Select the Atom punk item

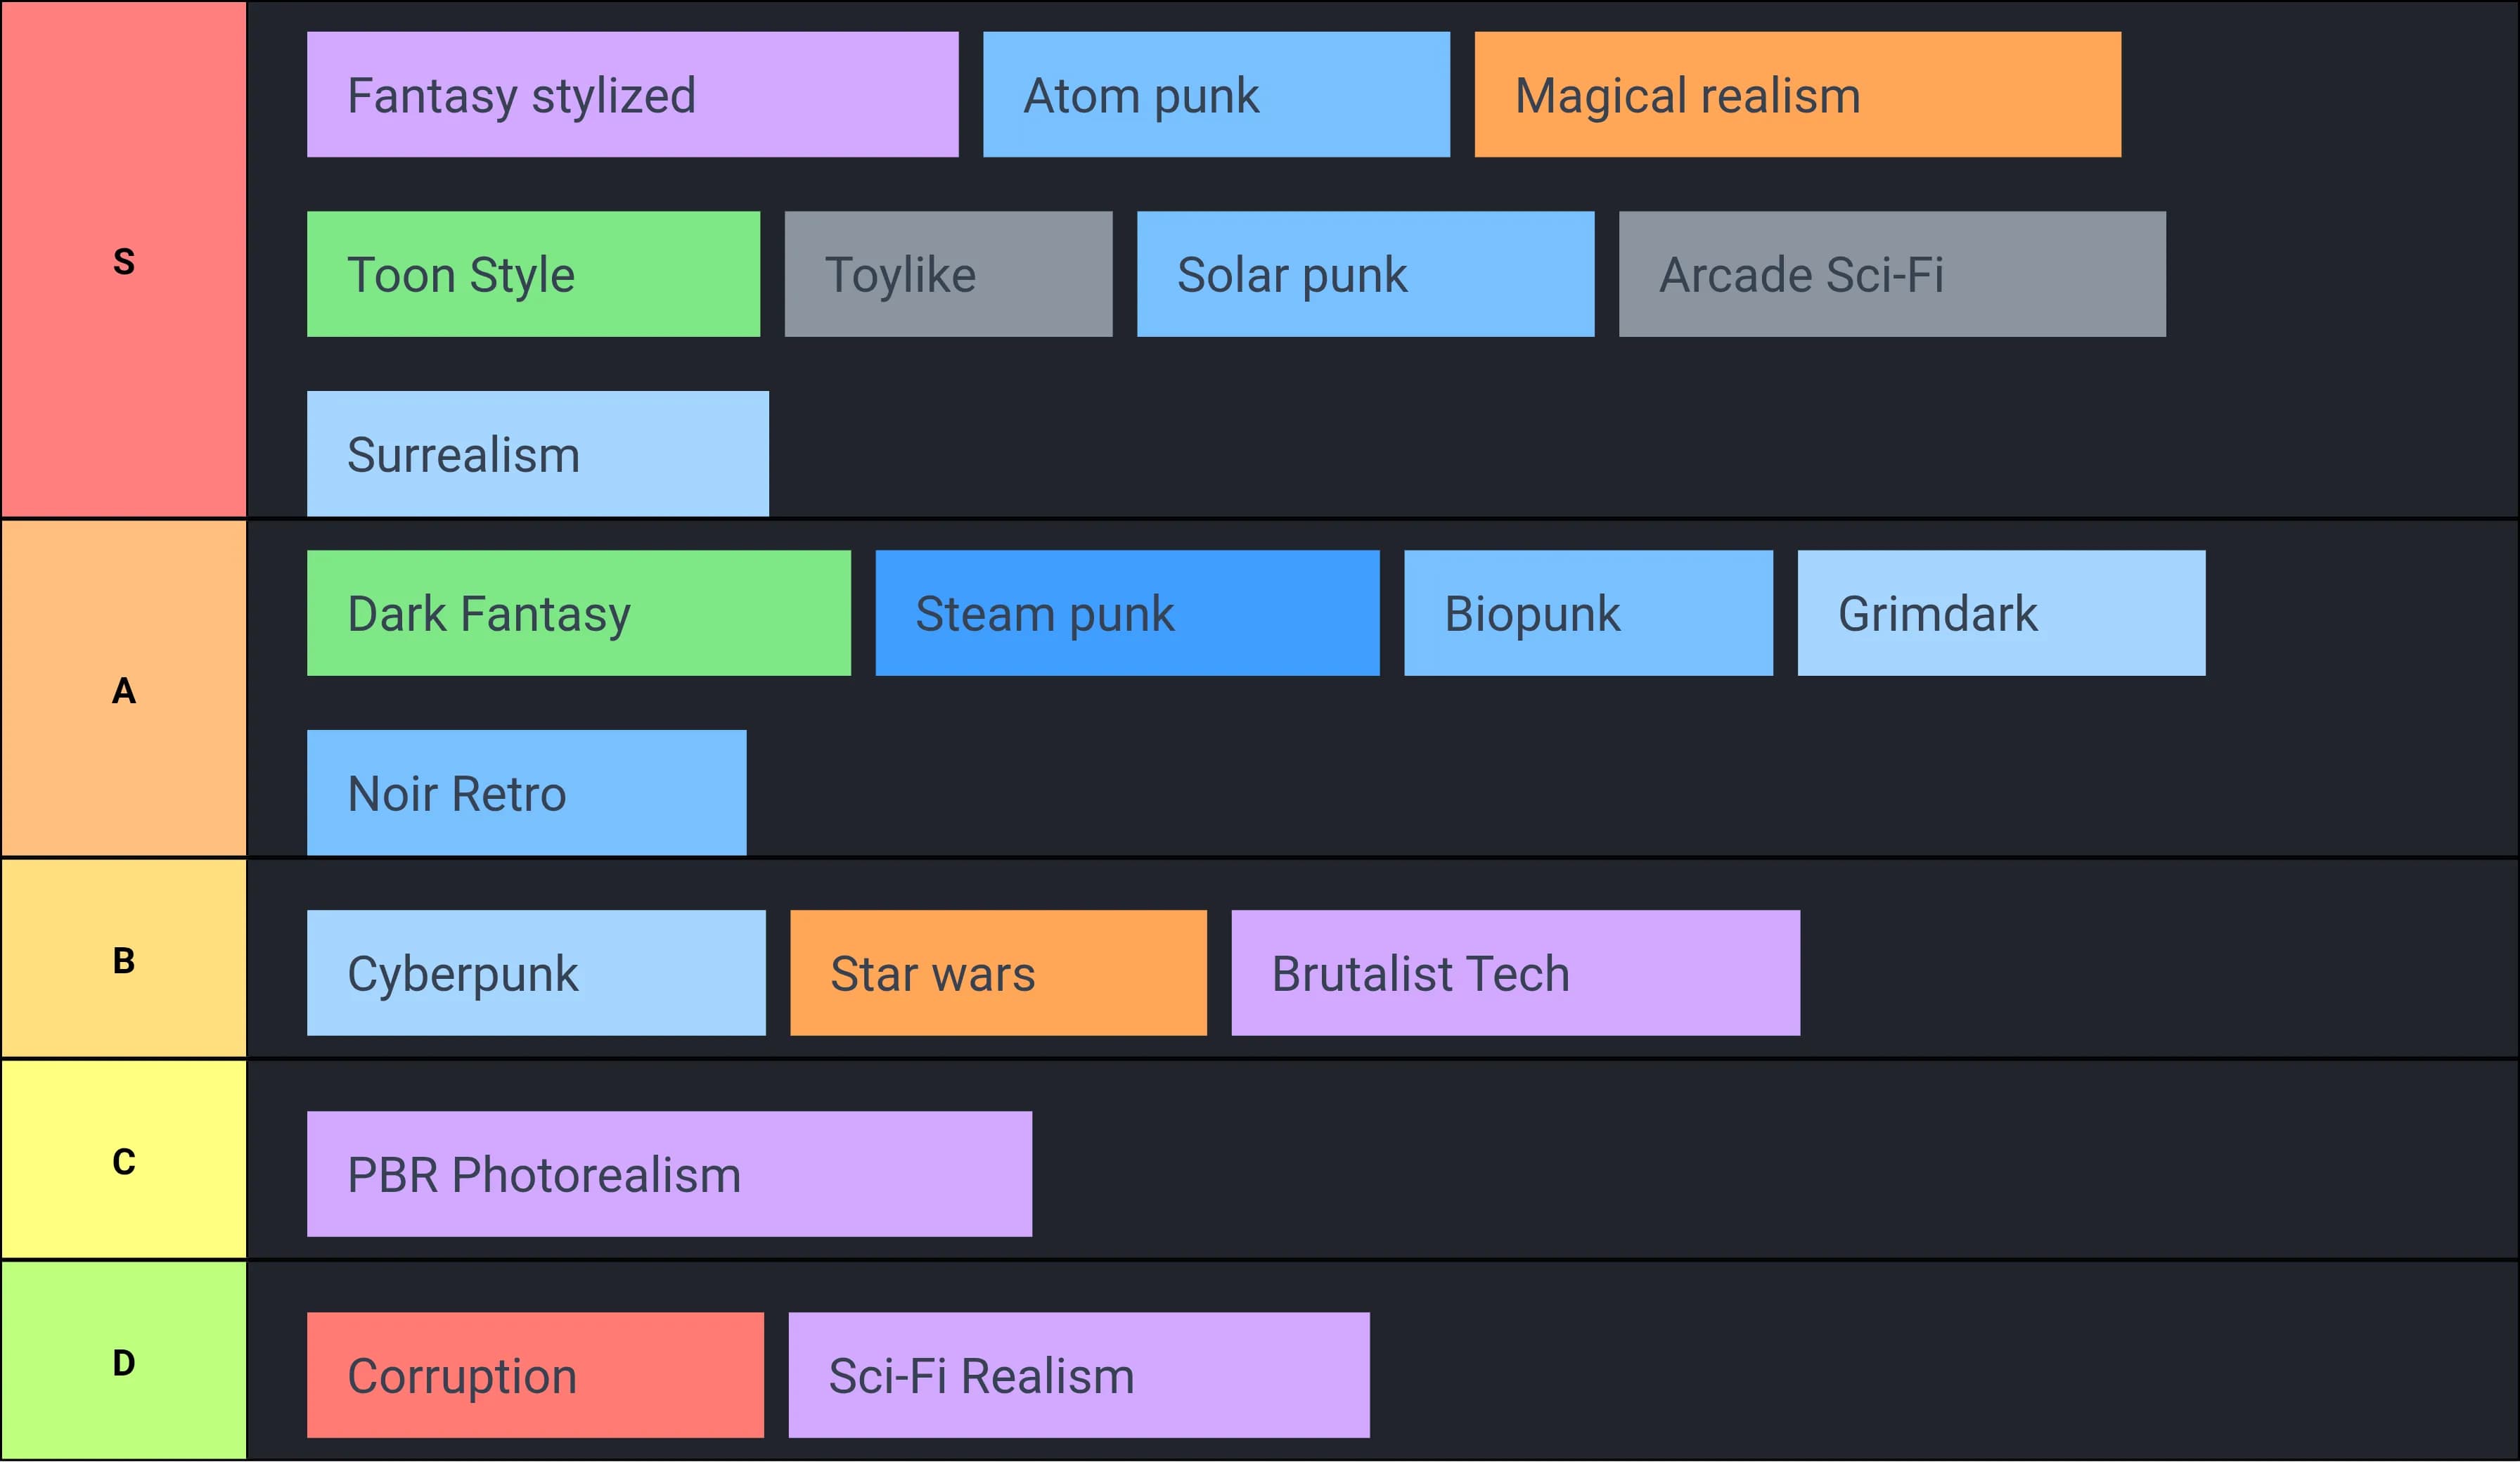click(1216, 95)
